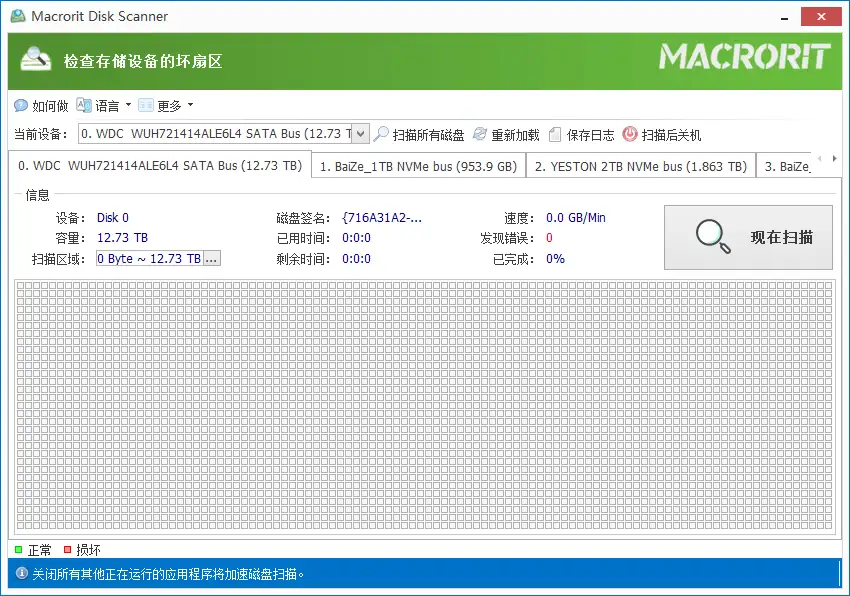The height and width of the screenshot is (596, 850).
Task: Switch to the 3. BaiZe tab
Action: point(785,166)
